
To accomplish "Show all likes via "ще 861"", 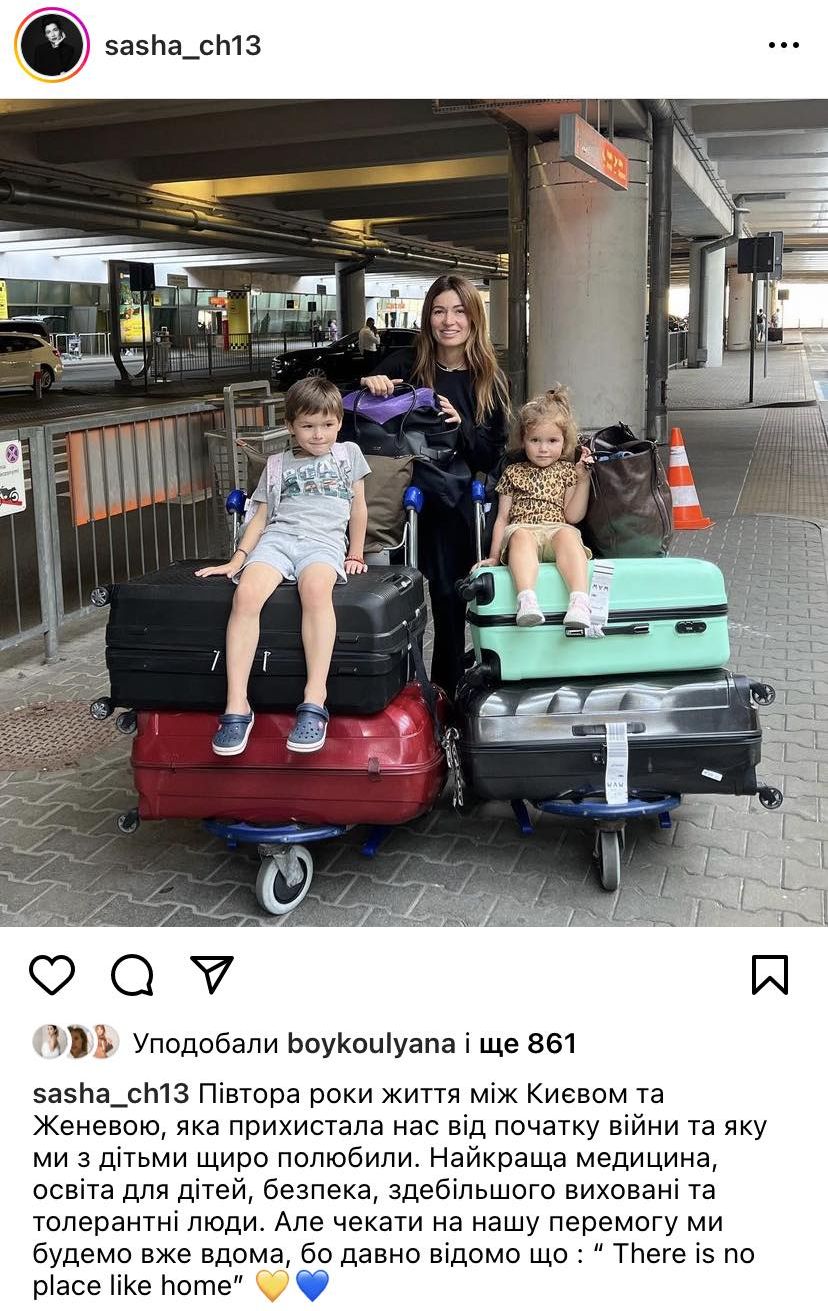I will pos(528,1044).
